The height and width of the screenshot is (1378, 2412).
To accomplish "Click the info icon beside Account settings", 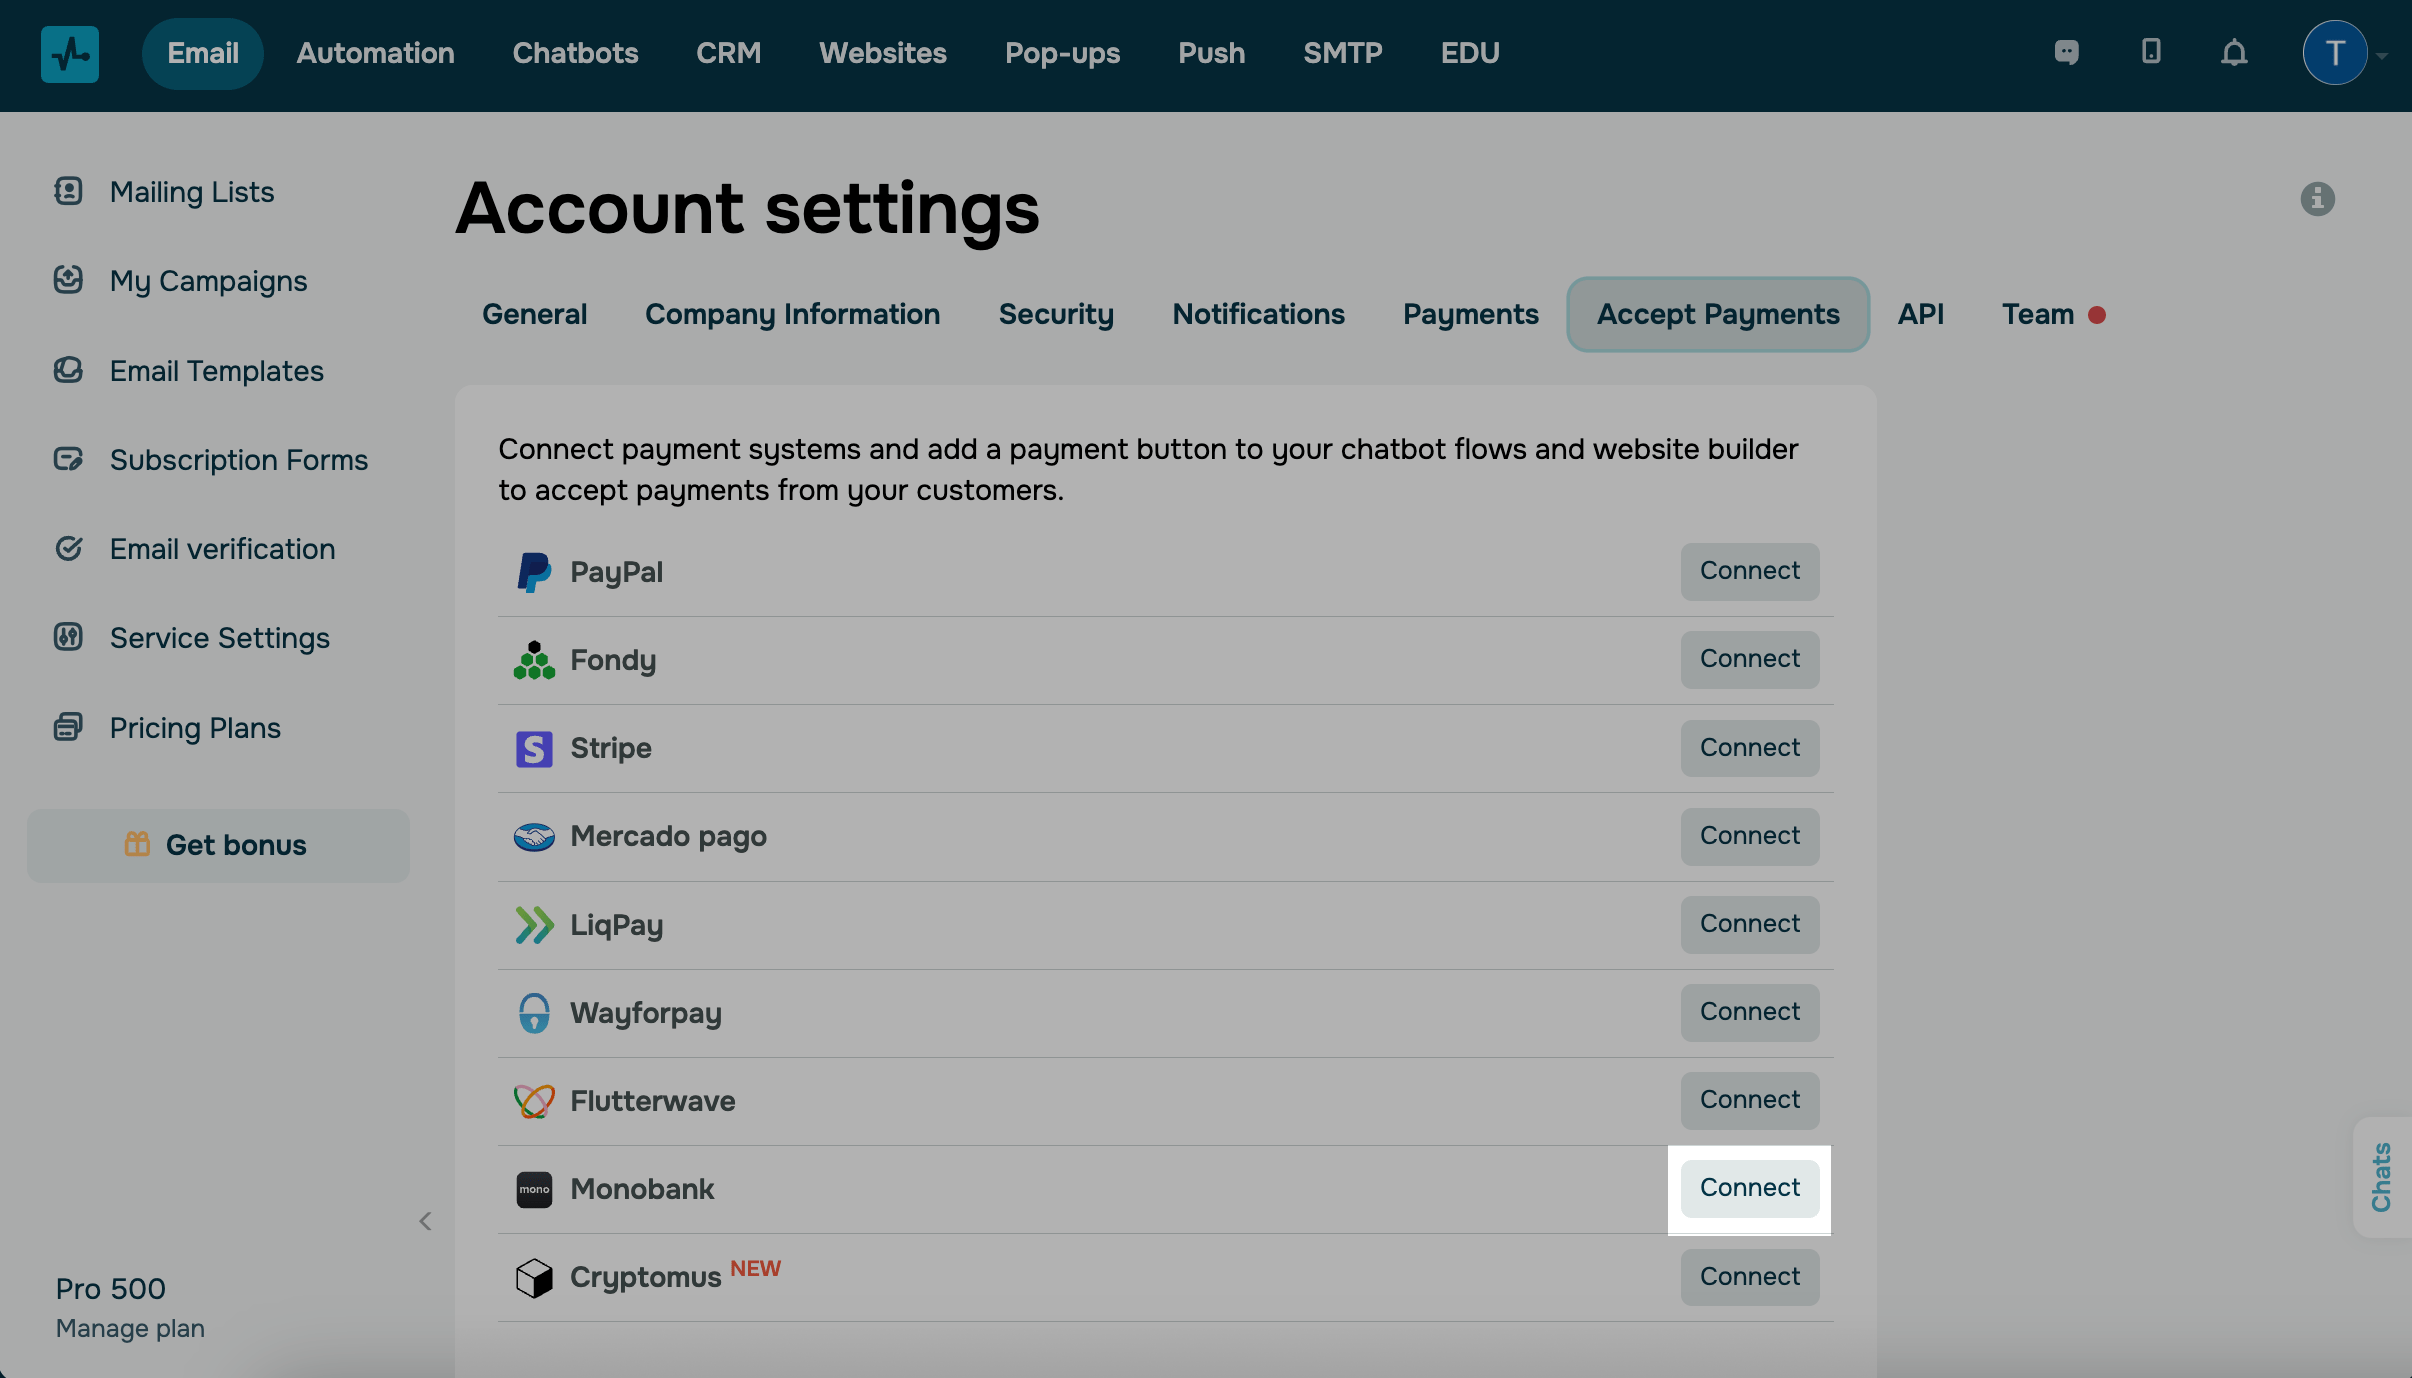I will 2317,199.
